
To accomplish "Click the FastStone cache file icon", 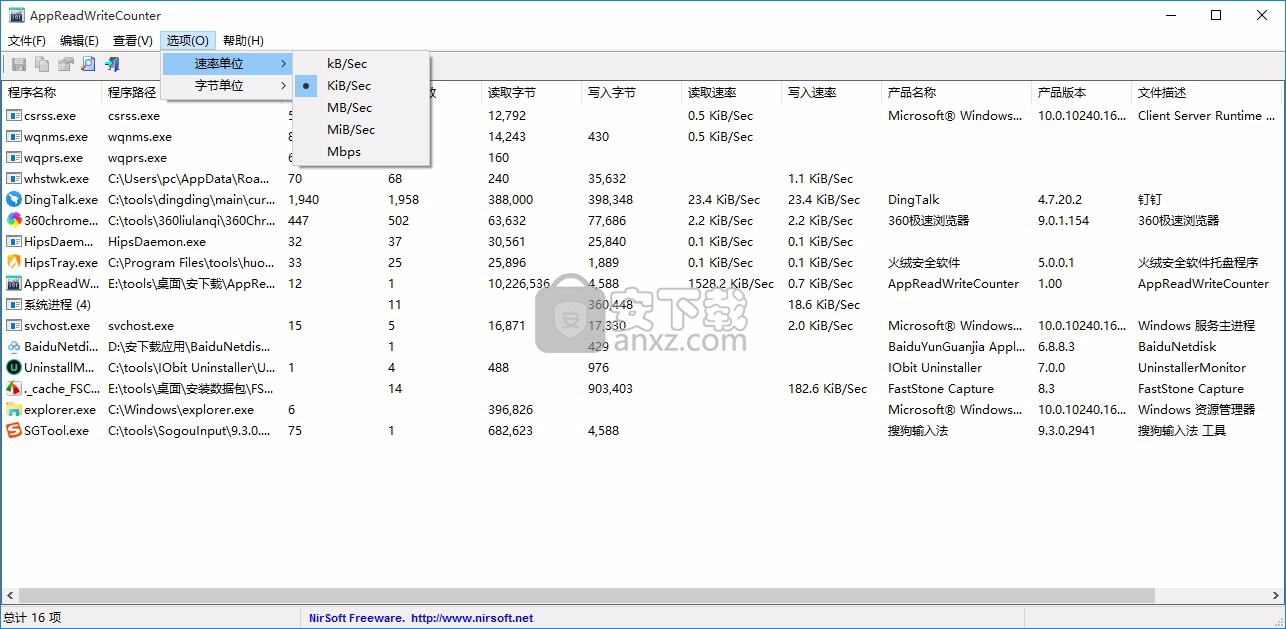I will (14, 389).
